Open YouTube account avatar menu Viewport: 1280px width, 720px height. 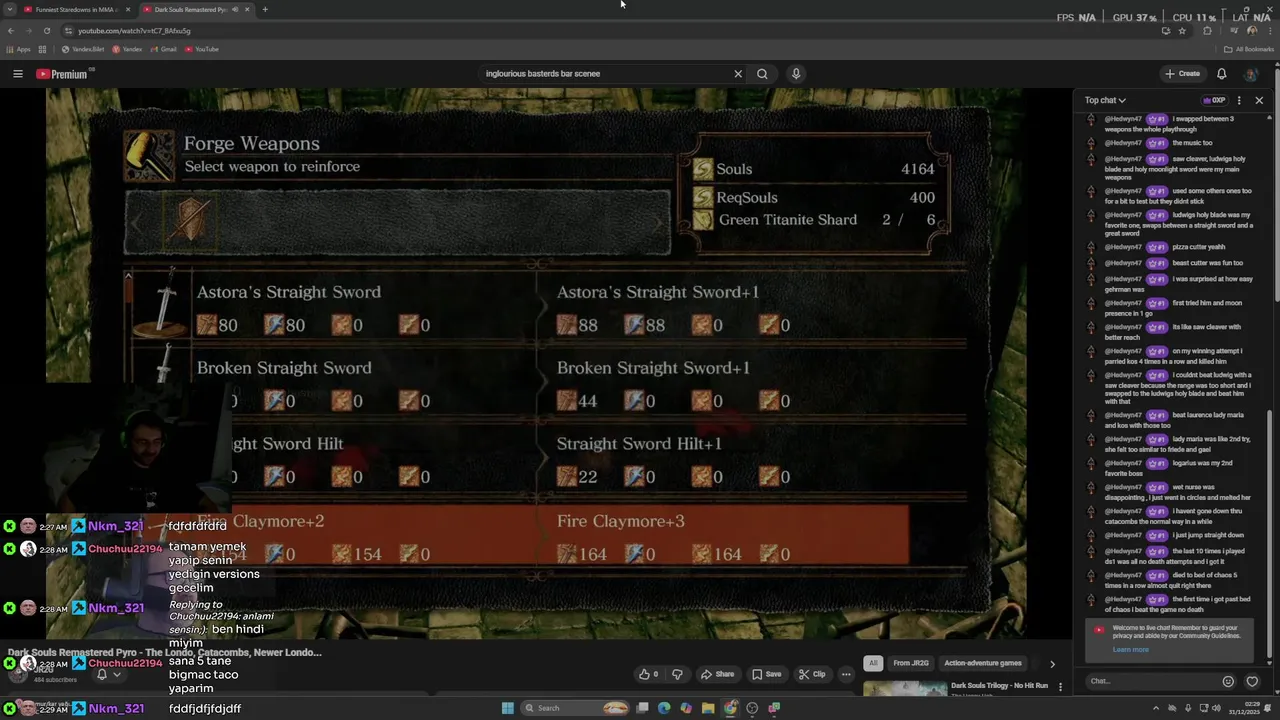pyautogui.click(x=1250, y=73)
